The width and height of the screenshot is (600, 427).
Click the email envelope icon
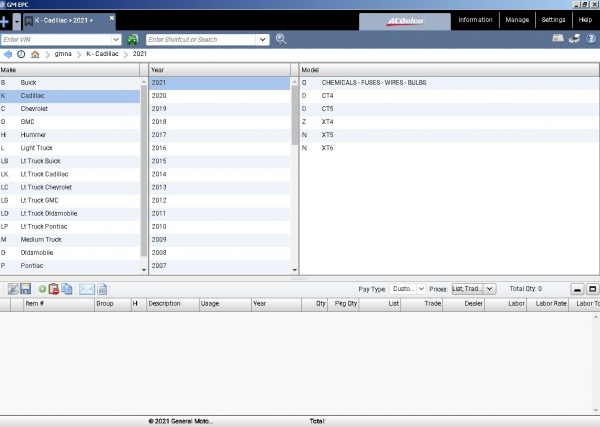click(86, 289)
